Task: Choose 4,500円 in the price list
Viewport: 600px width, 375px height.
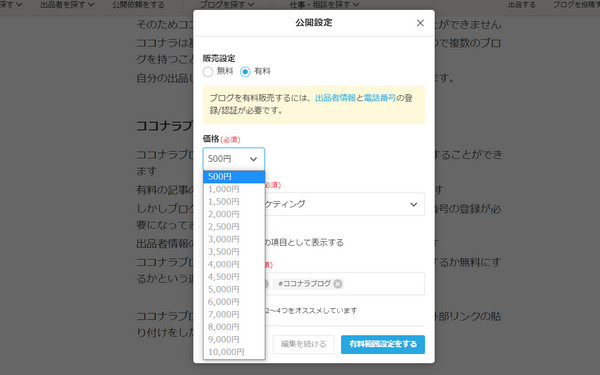Action: (234, 277)
